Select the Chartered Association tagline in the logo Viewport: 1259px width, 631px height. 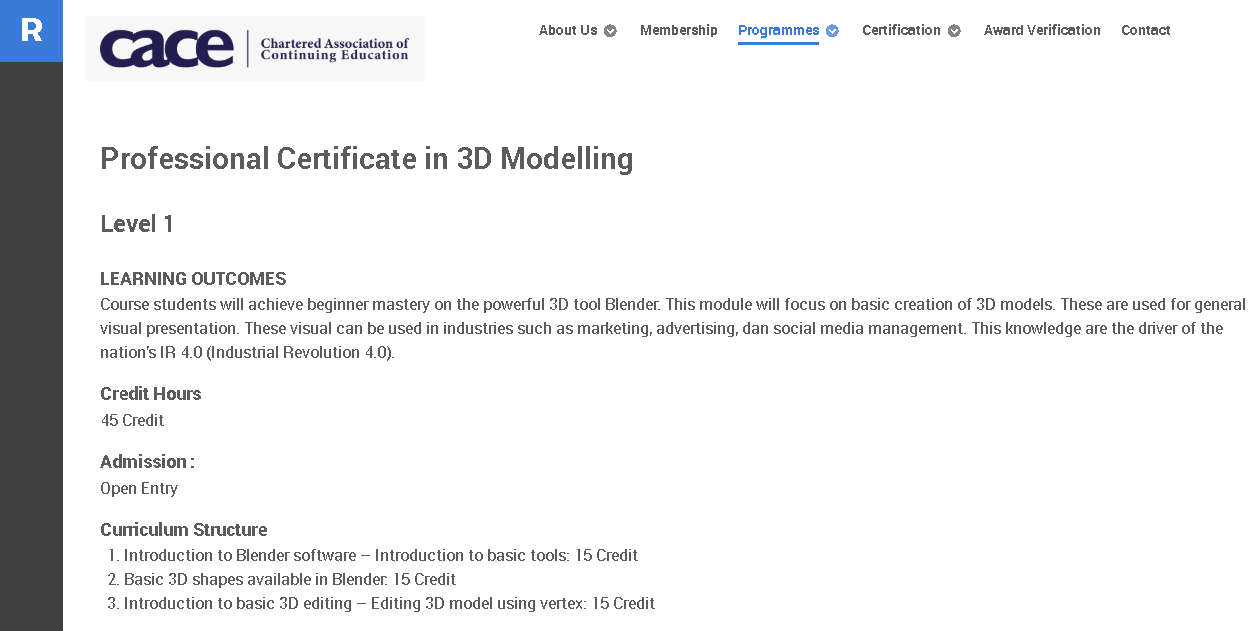pos(333,49)
